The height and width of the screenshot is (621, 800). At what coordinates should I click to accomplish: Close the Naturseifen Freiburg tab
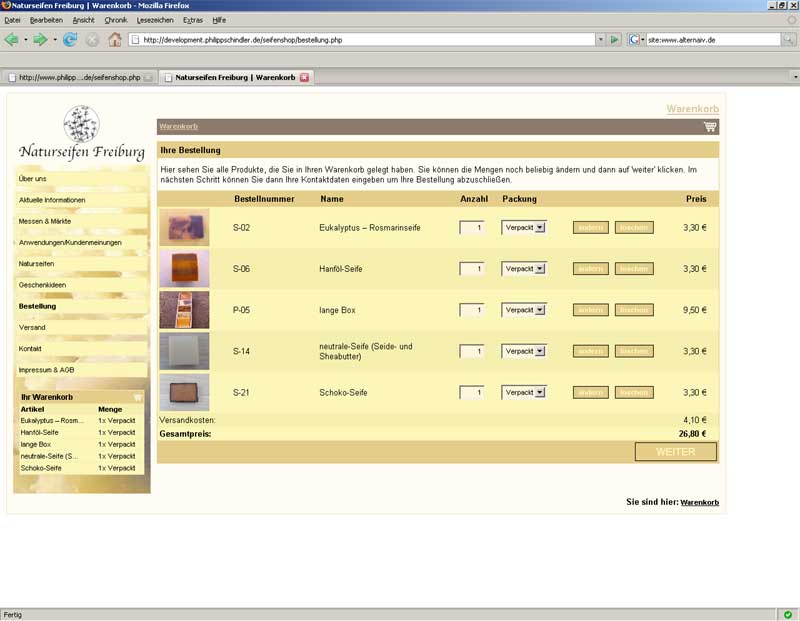[305, 77]
